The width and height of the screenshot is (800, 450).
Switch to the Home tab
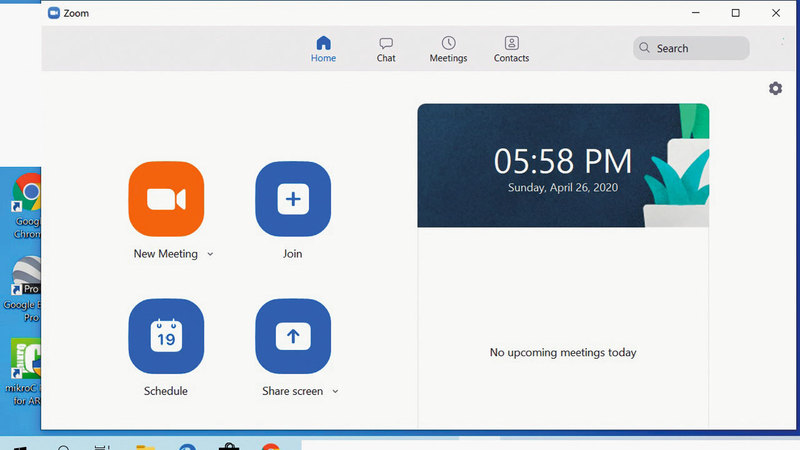coord(323,49)
